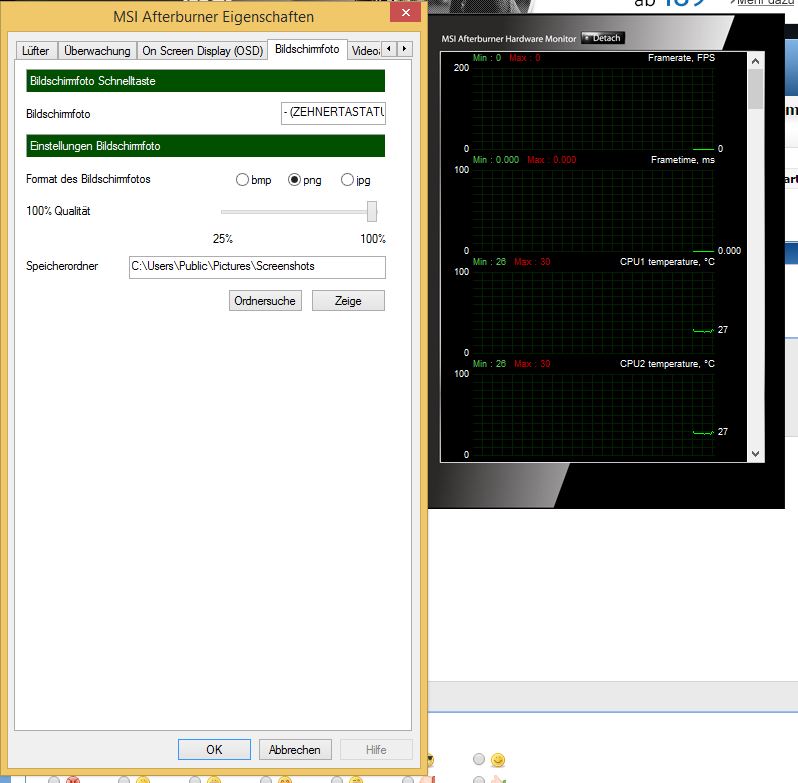Click the Bildschirmfoto Schnelltaste section header
Viewport: 798px width, 783px height.
206,81
